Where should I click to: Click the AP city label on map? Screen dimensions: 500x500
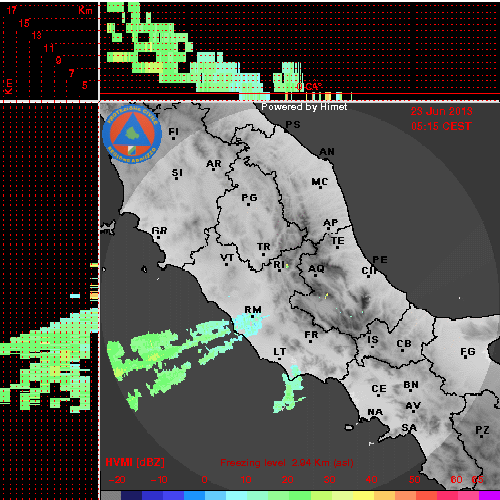pos(331,222)
